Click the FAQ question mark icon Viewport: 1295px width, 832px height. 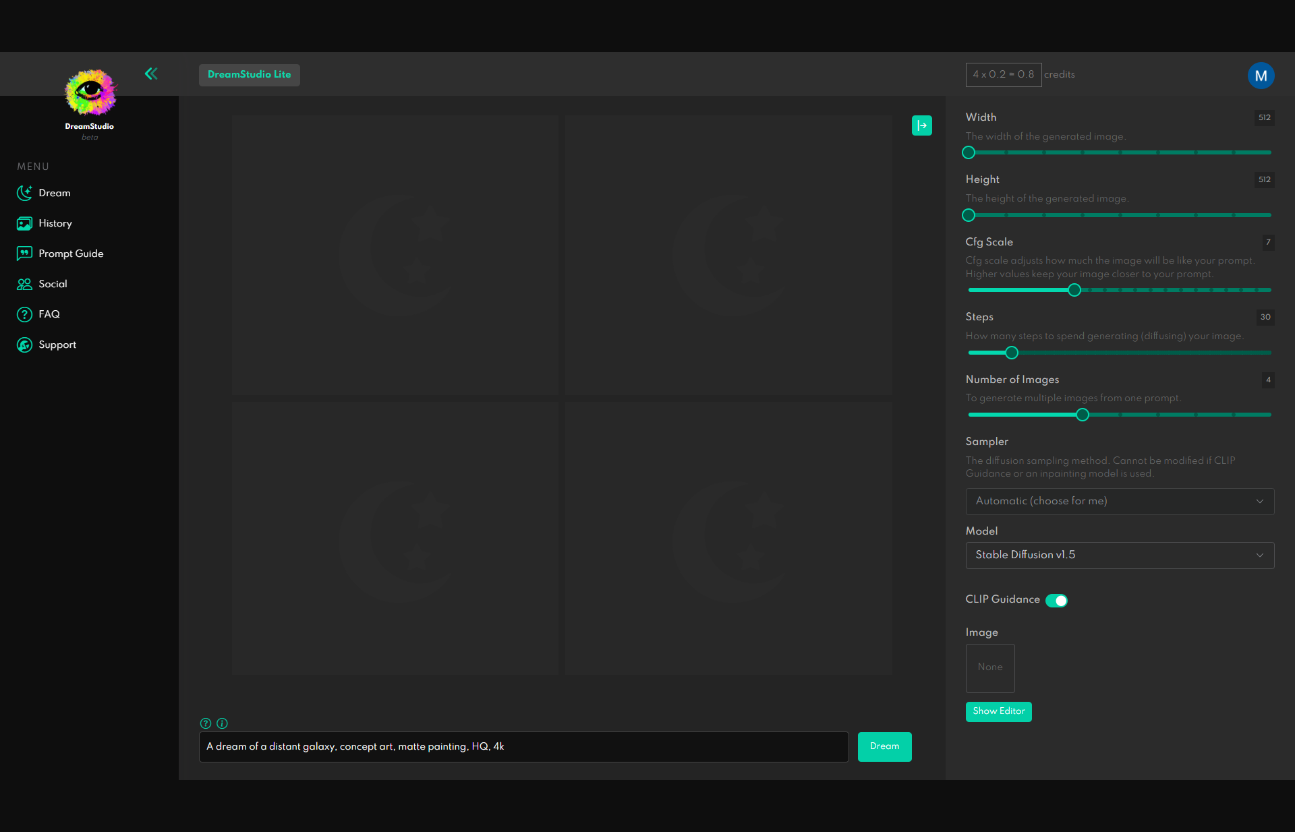(x=25, y=314)
